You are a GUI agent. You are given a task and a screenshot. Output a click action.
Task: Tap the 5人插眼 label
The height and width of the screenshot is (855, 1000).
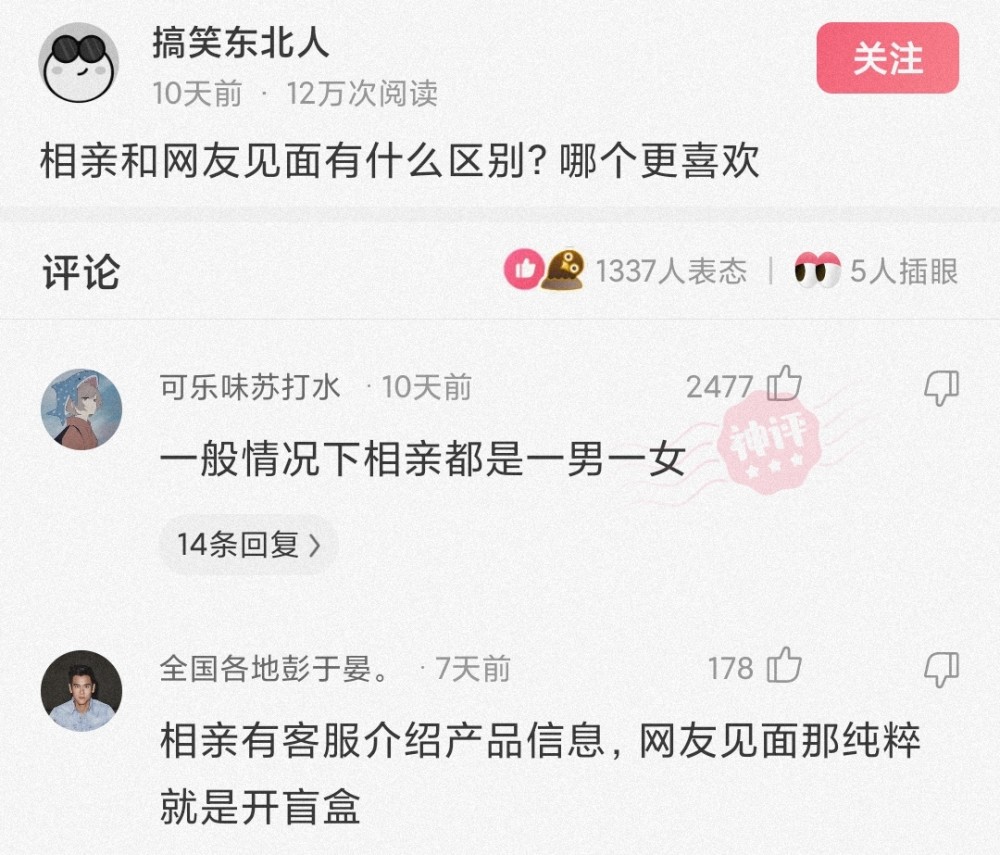904,271
